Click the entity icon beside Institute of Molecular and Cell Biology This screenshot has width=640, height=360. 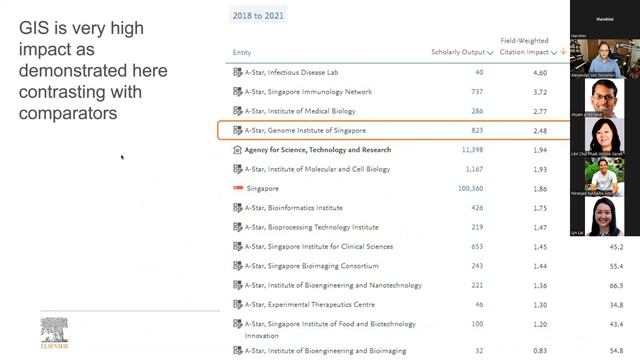(238, 169)
